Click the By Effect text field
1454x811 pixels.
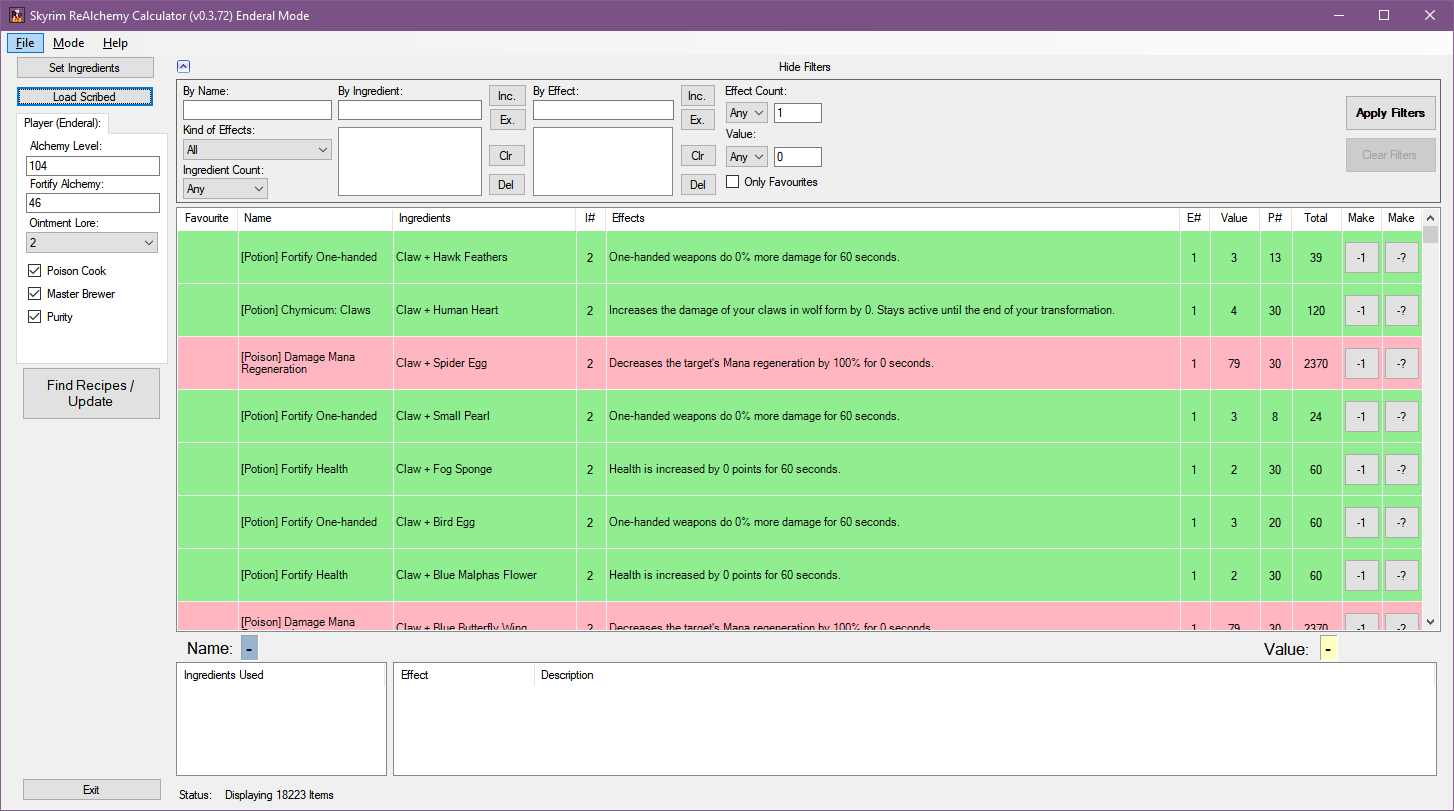pyautogui.click(x=603, y=110)
